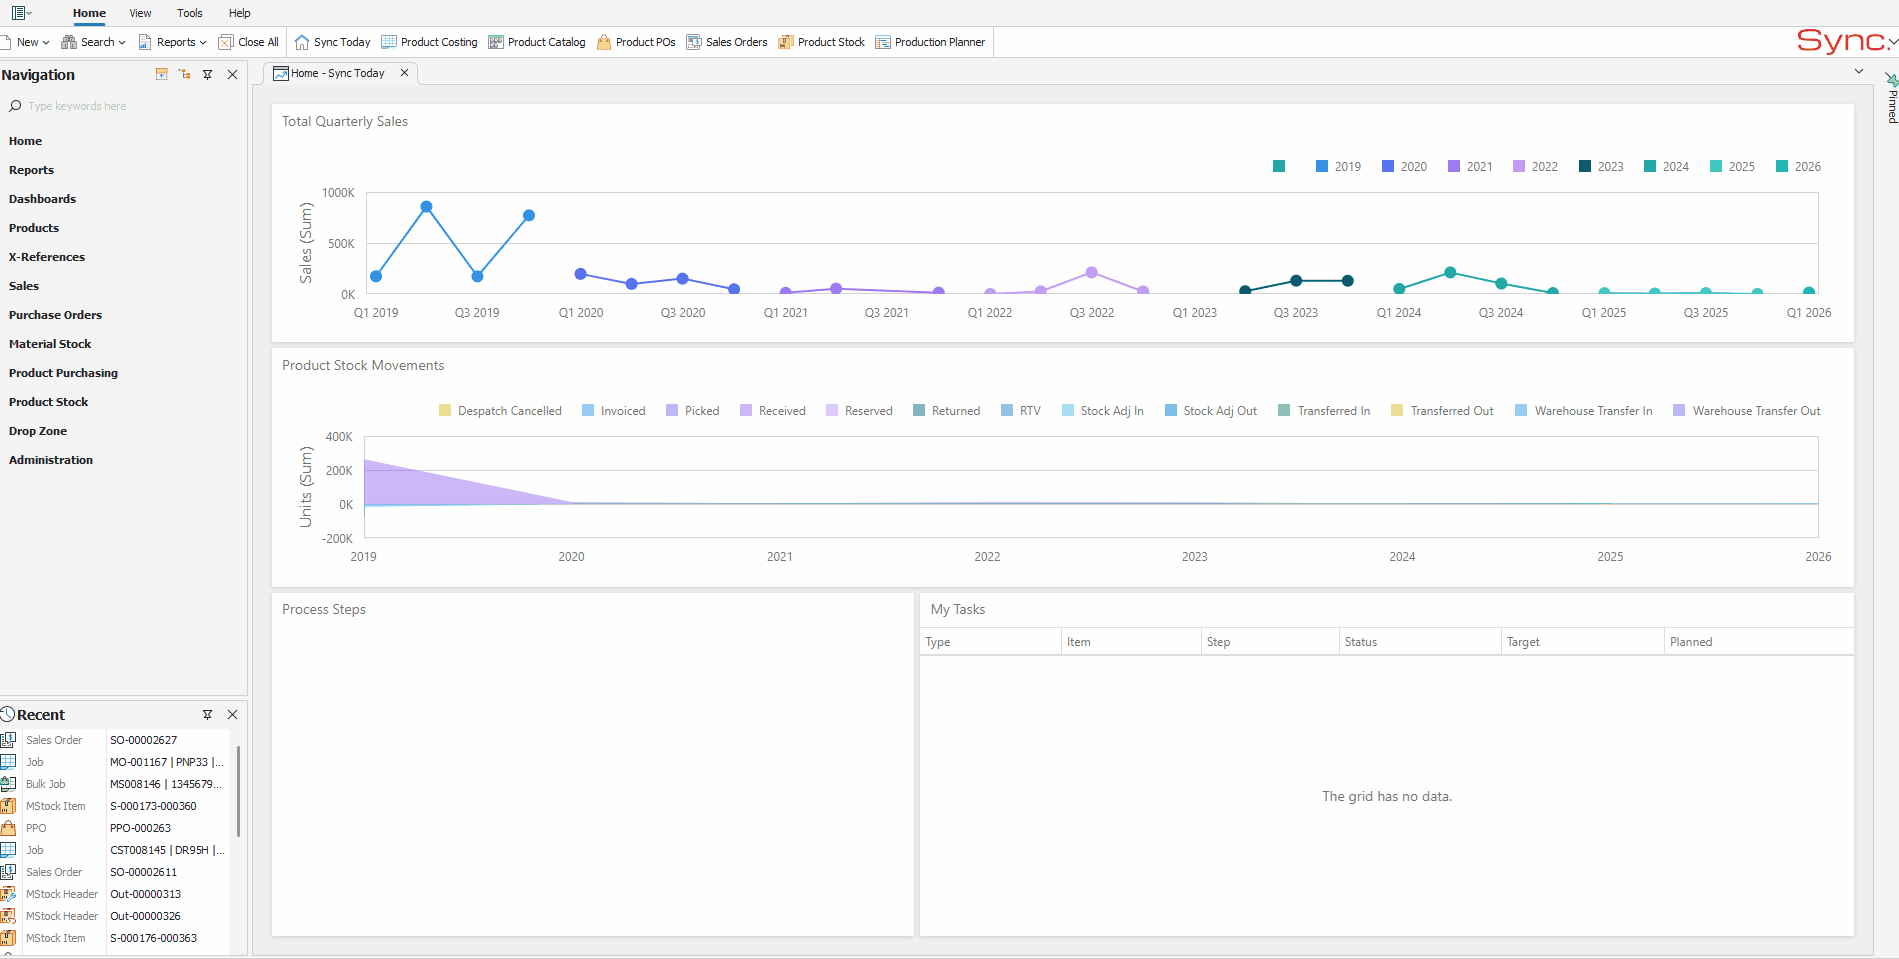Toggle the 2026 series in sales legend
The image size is (1899, 959).
(x=1798, y=166)
